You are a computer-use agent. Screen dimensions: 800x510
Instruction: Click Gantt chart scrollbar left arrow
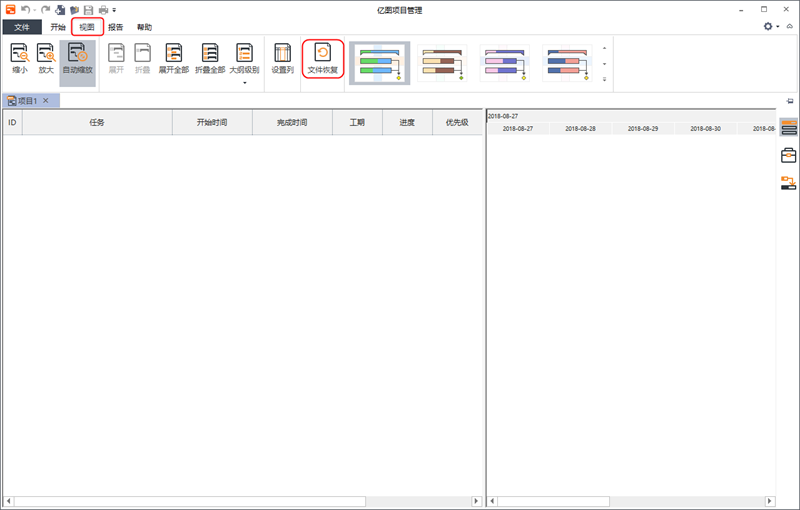pos(492,501)
